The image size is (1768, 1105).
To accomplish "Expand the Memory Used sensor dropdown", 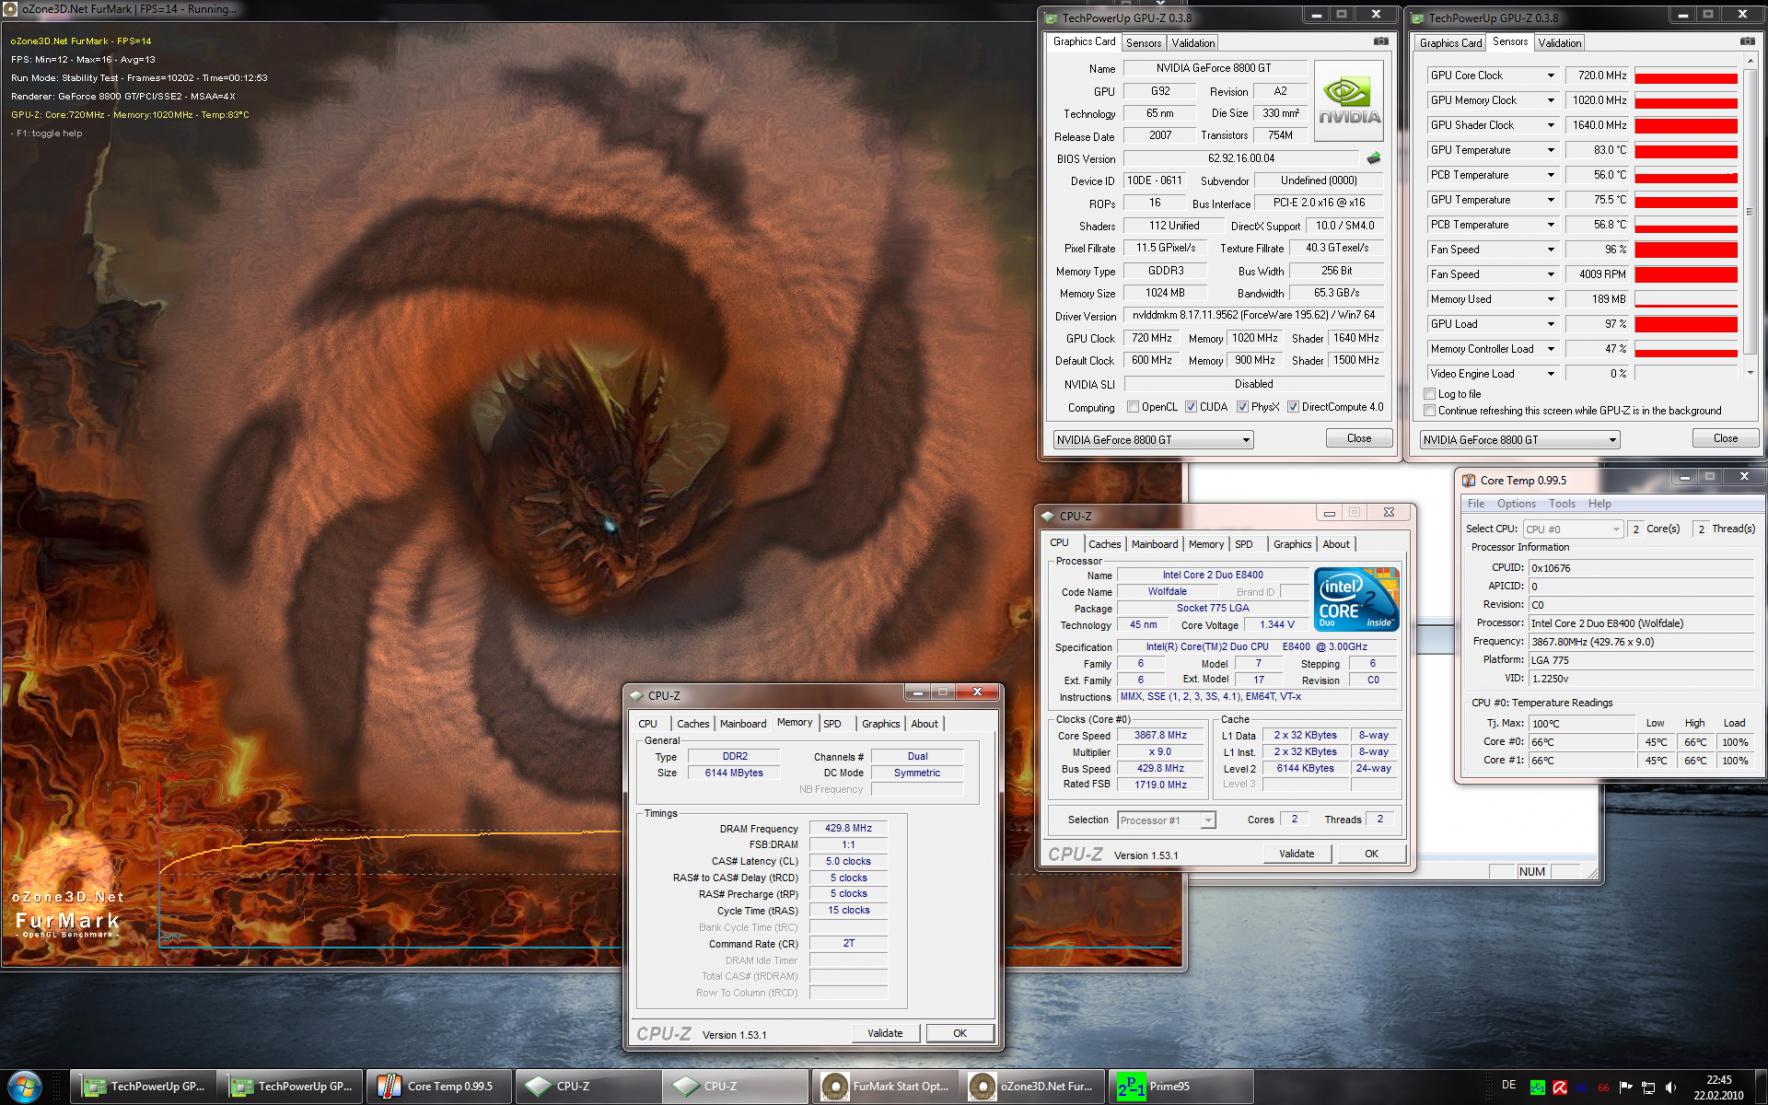I will (1551, 300).
